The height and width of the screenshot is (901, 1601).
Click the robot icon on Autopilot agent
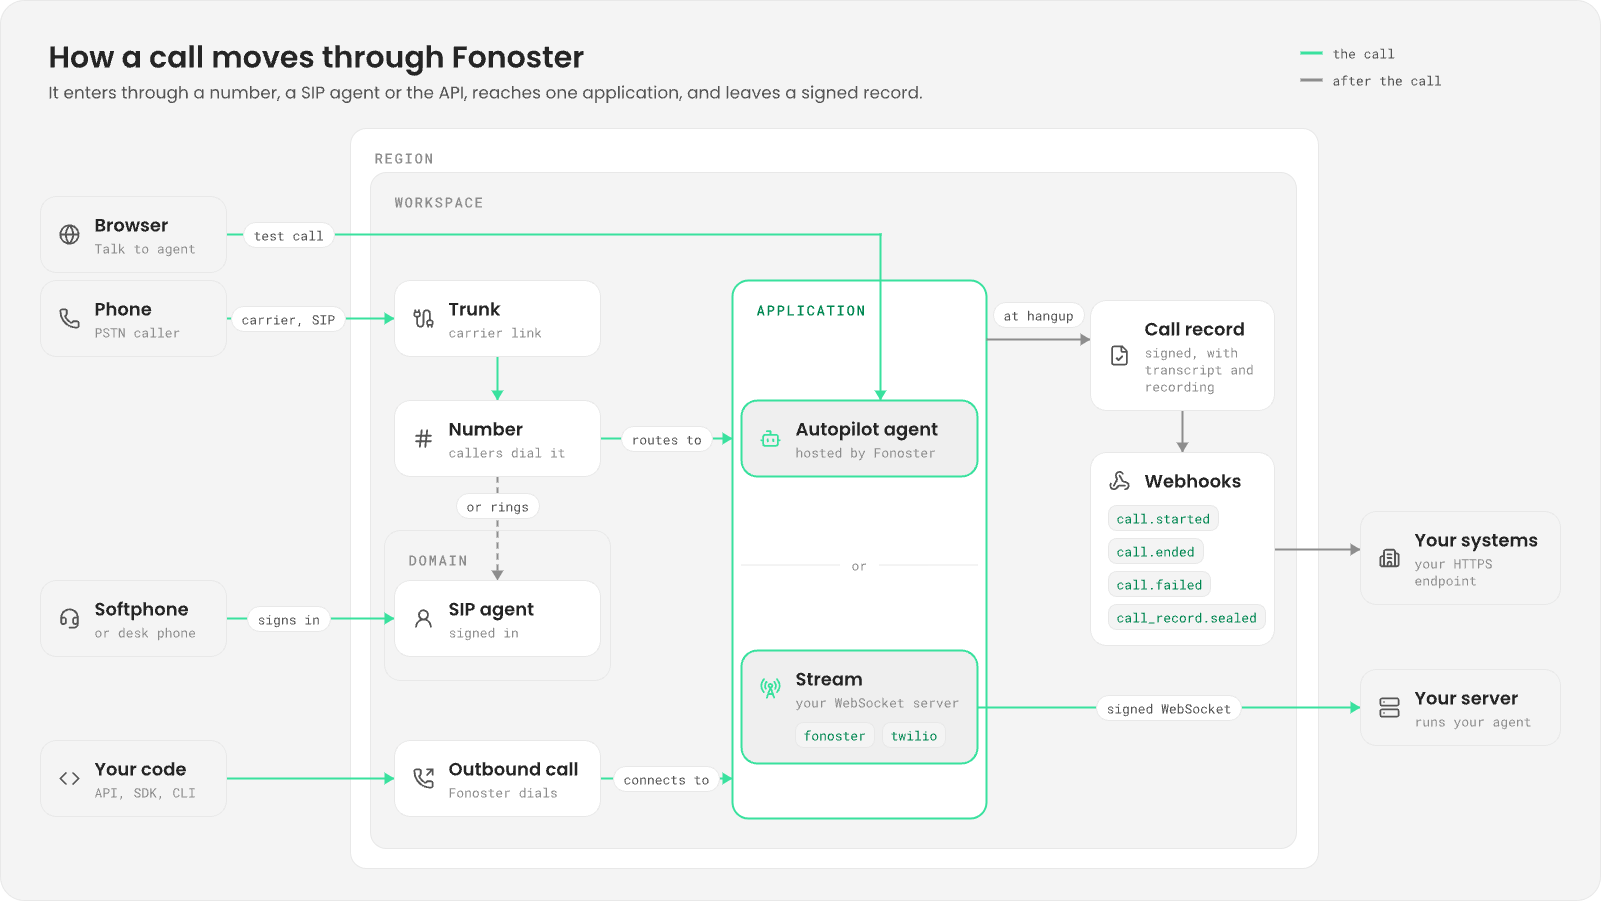[770, 439]
